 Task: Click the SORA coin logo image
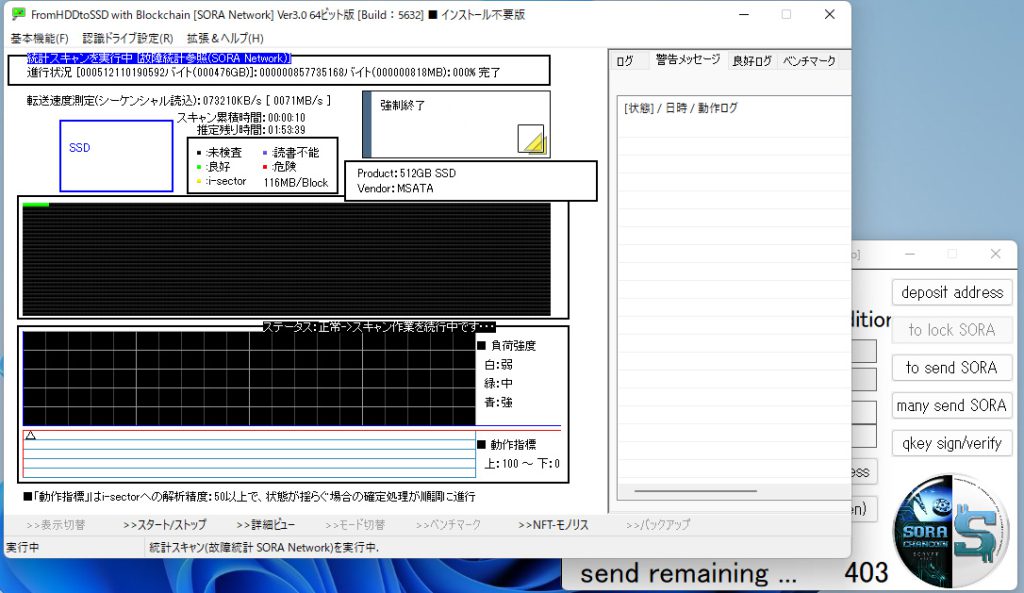tap(951, 531)
